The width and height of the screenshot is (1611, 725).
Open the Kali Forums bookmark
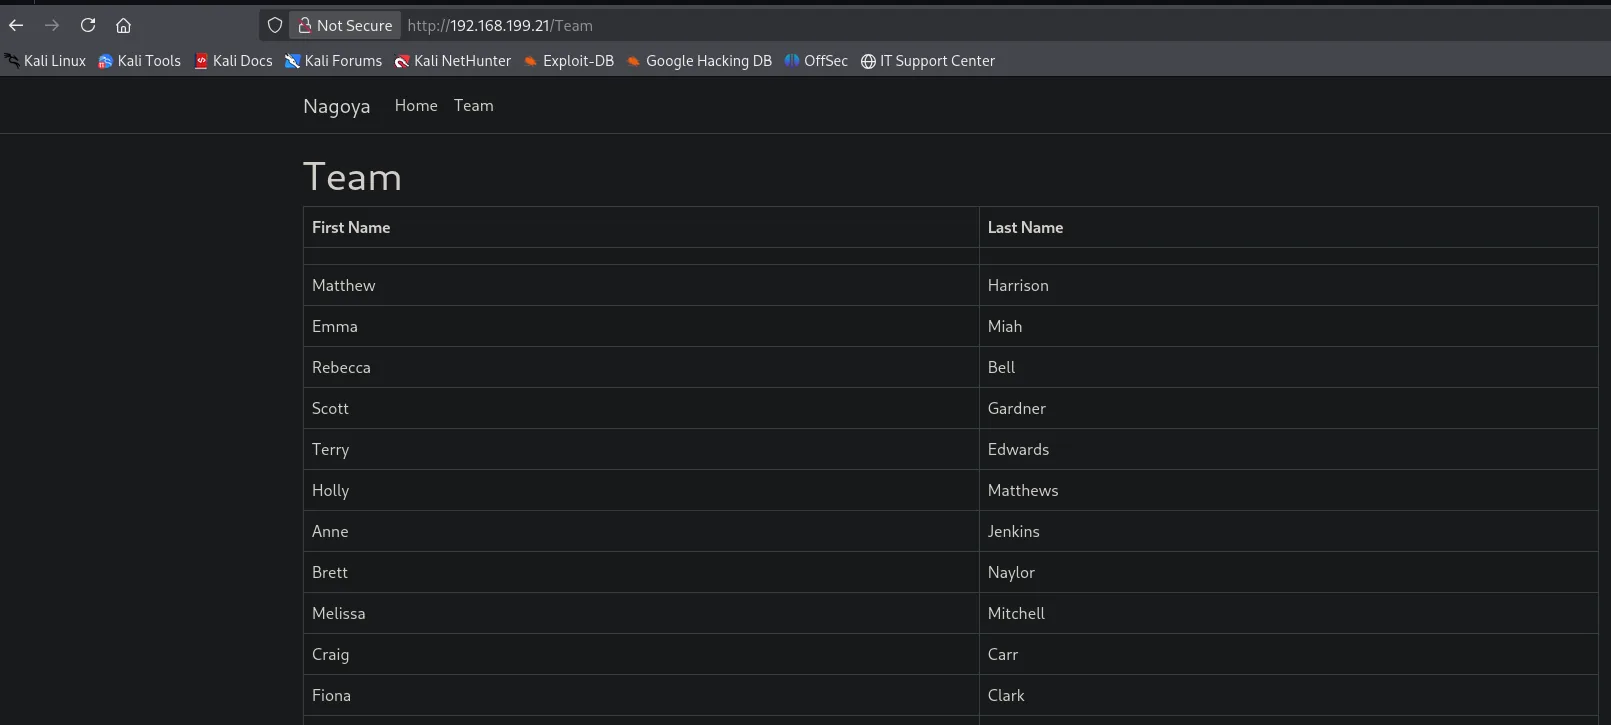click(x=333, y=61)
